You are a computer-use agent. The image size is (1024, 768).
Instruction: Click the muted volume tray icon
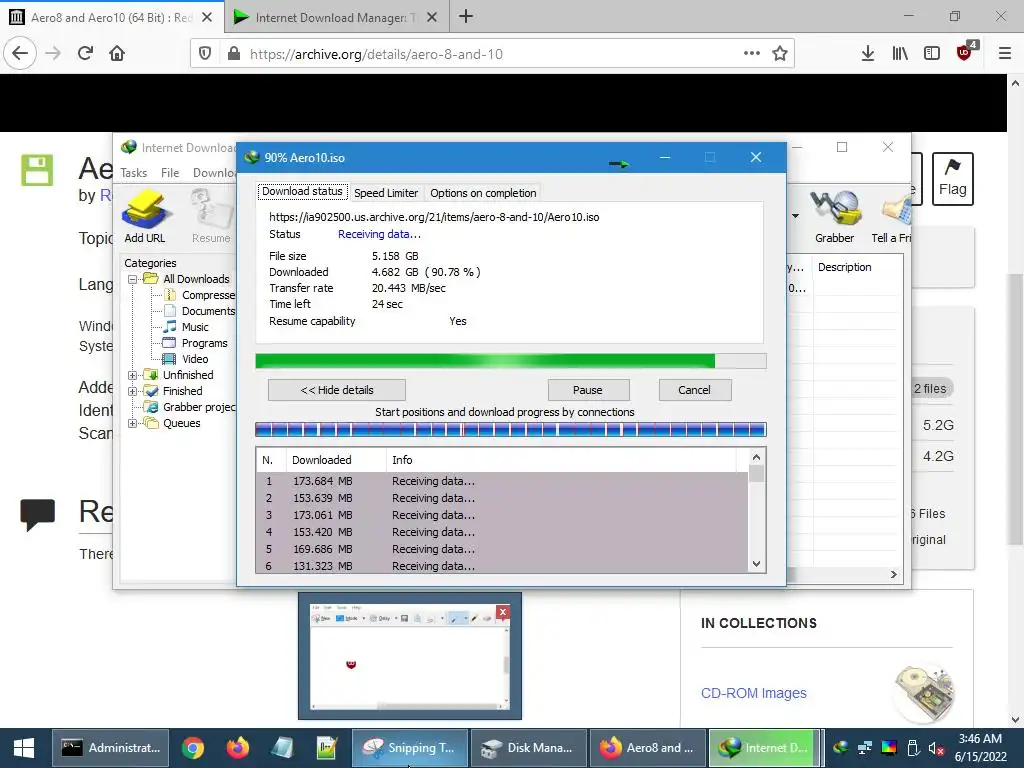(936, 748)
